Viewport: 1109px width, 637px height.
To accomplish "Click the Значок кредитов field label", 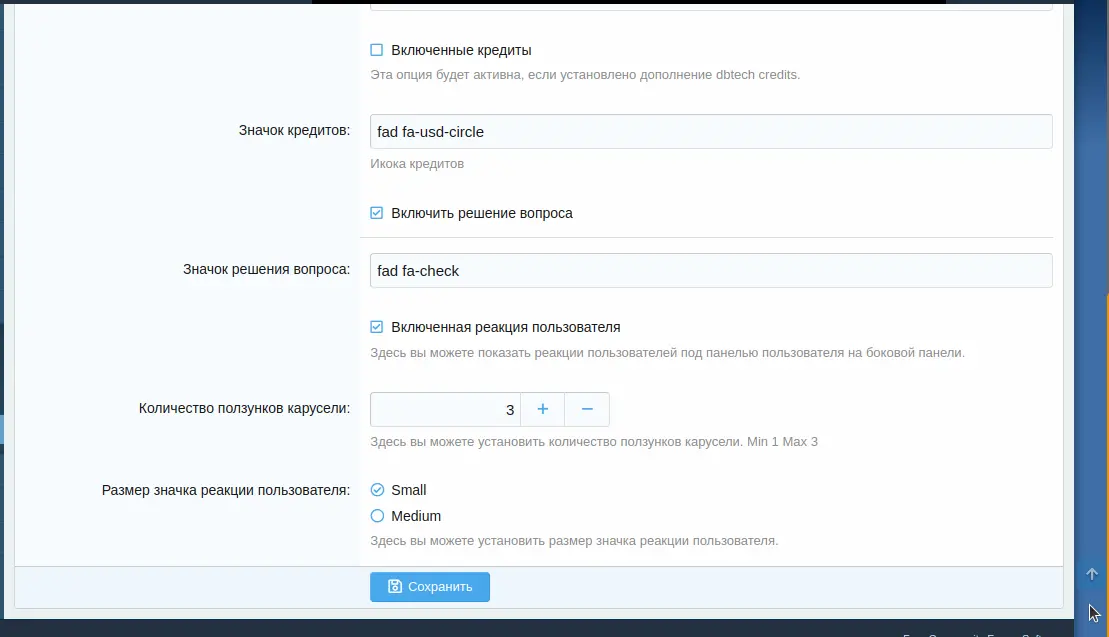I will [x=294, y=131].
